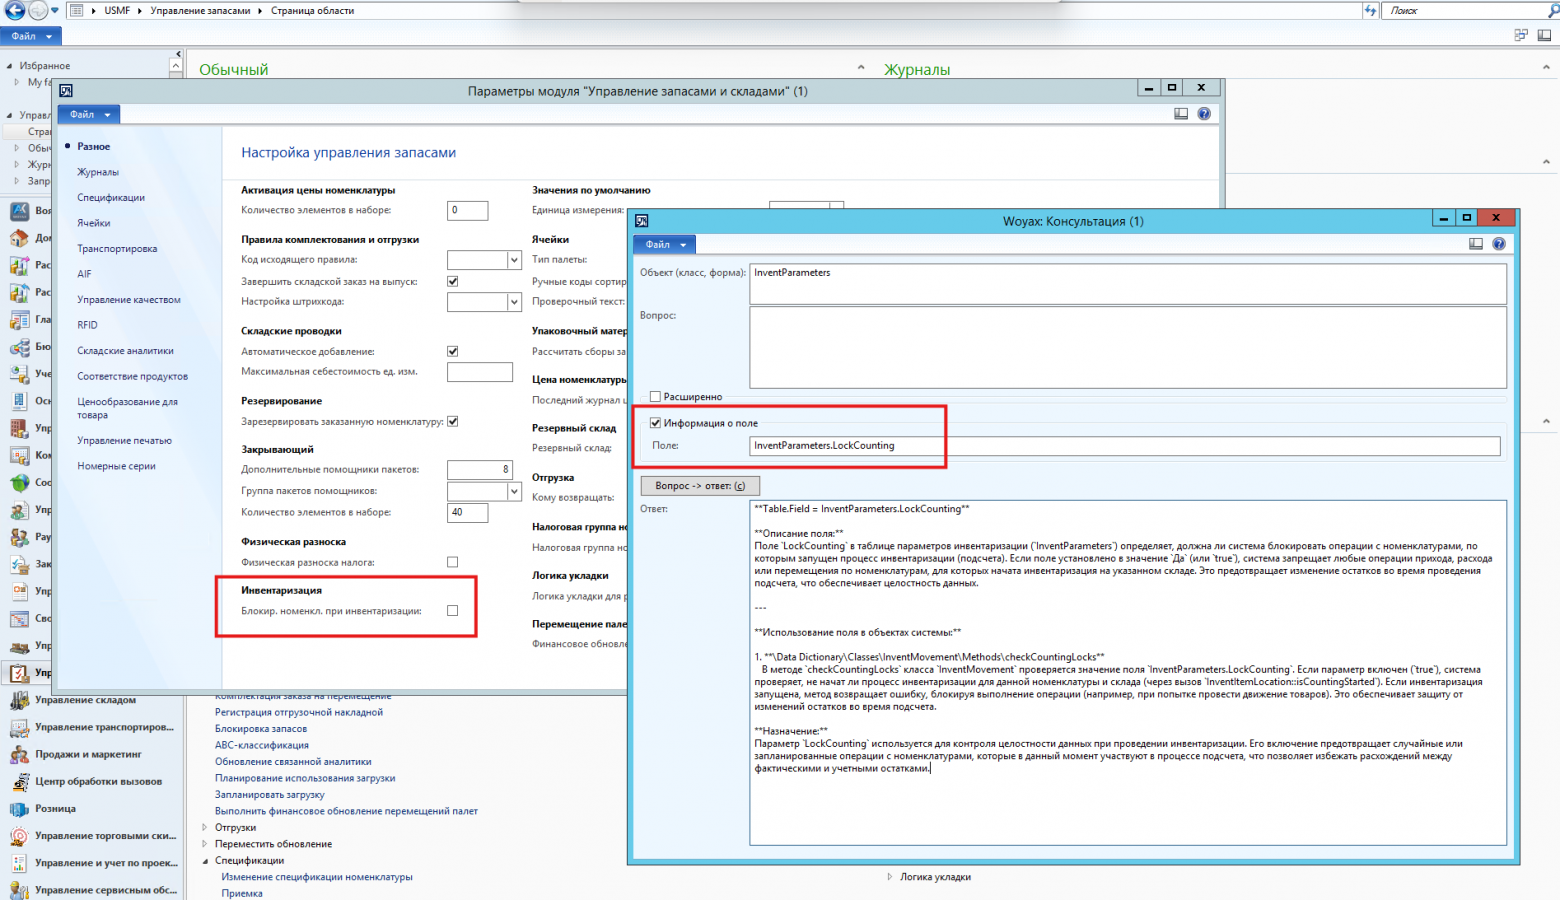Enable Блокир. номенкл. при инвентаризации checkbox
This screenshot has width=1560, height=900.
(453, 610)
